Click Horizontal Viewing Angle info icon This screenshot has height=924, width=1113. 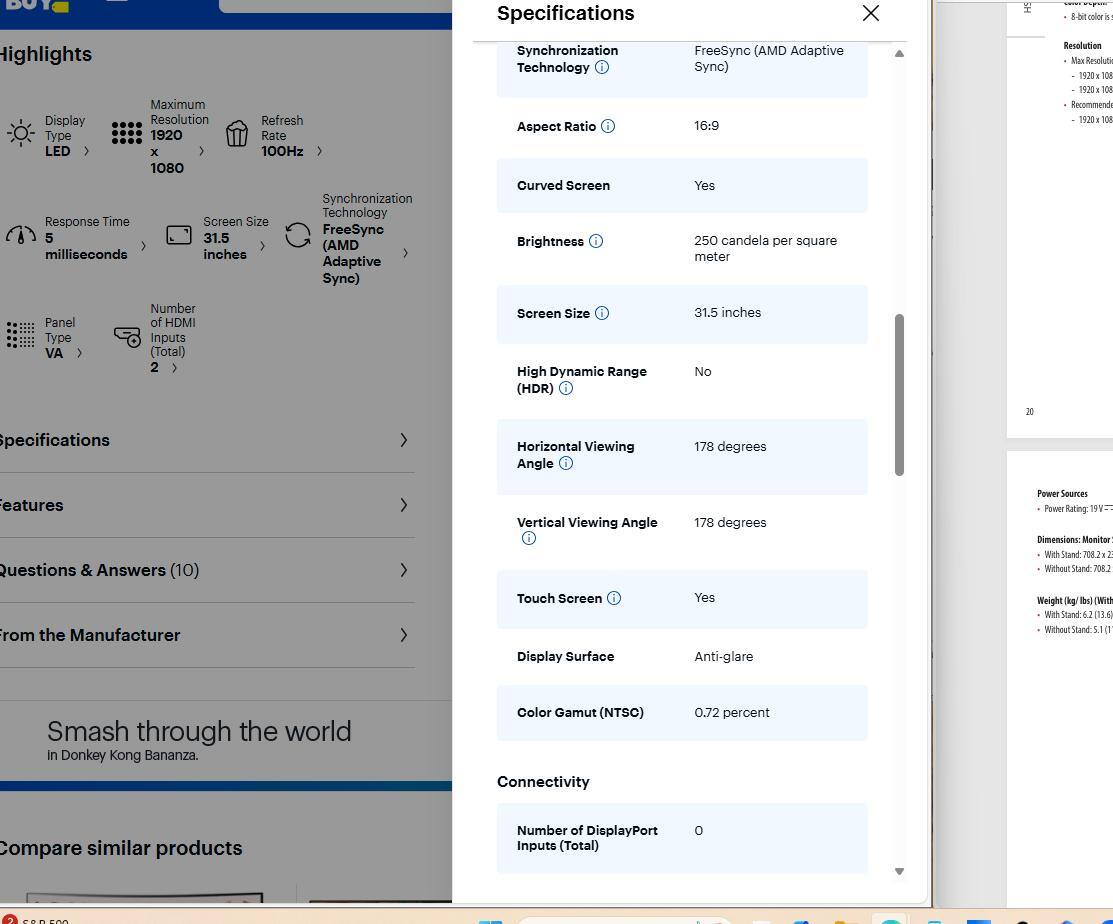(x=566, y=463)
